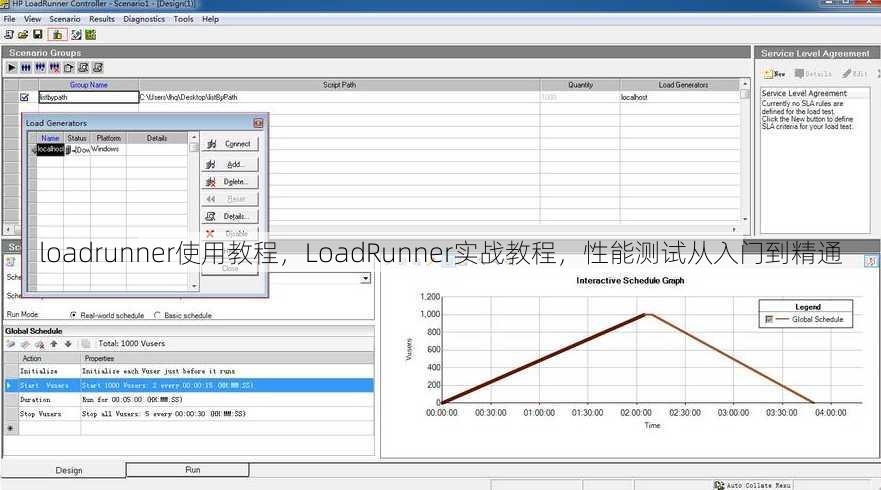Click the Open Scenario folder icon
881x490 pixels.
click(x=23, y=35)
